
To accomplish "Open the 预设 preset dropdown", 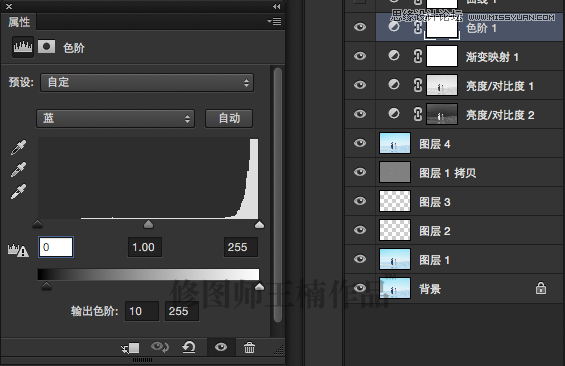I will point(147,82).
